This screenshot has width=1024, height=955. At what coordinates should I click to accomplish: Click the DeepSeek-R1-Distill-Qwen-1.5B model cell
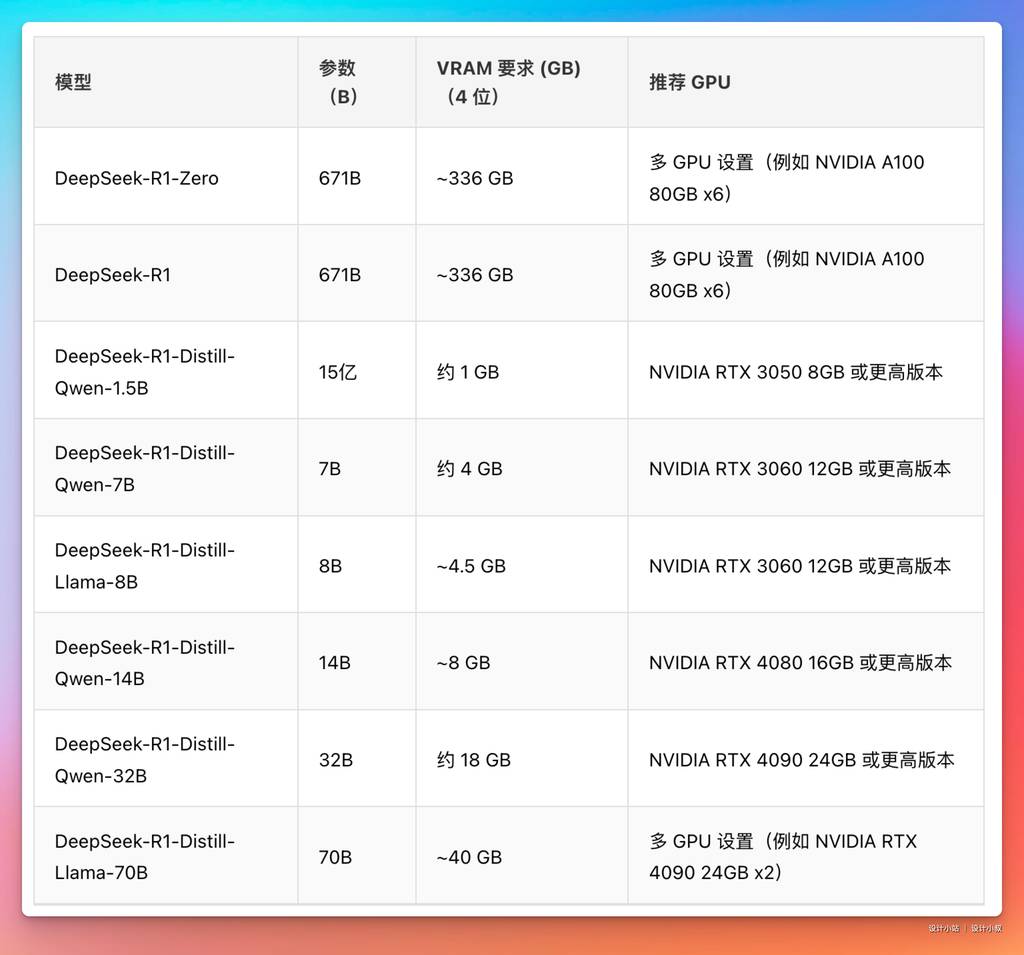coord(145,372)
